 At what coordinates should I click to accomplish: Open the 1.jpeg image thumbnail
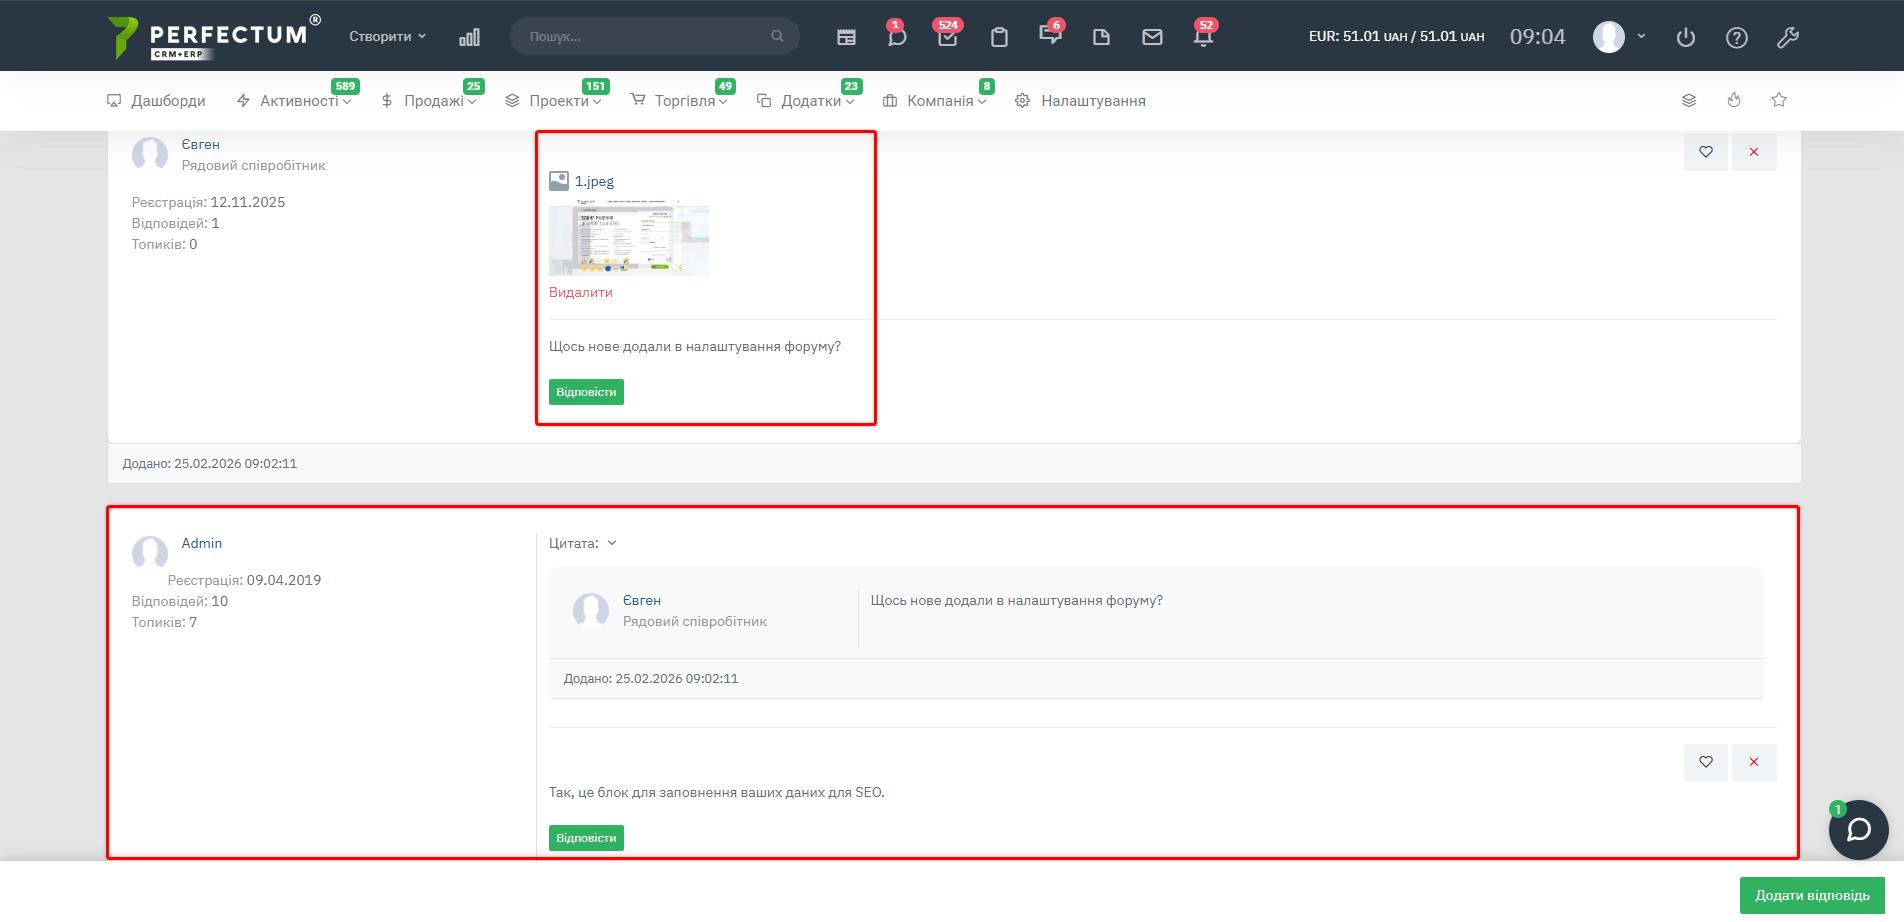628,240
